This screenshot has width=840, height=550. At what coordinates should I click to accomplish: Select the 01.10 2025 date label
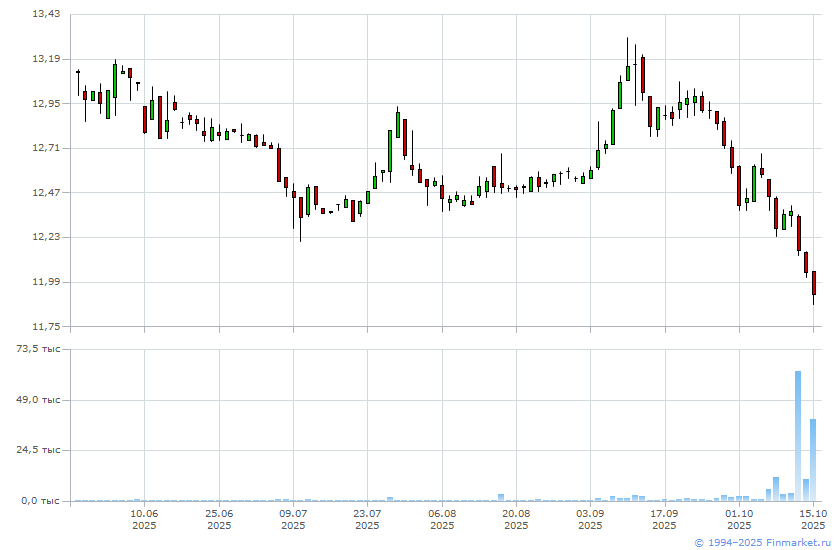pos(739,519)
